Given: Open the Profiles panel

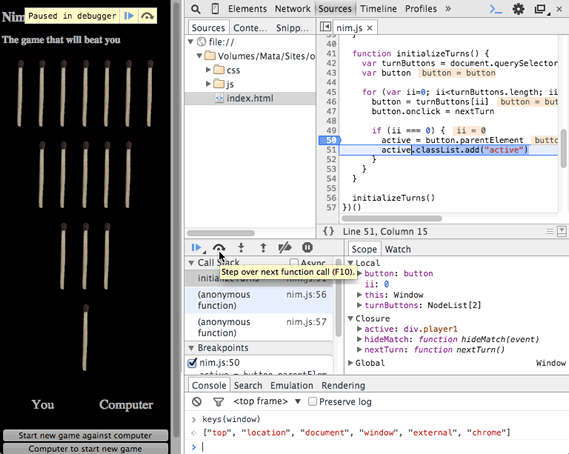Looking at the screenshot, I should point(421,9).
